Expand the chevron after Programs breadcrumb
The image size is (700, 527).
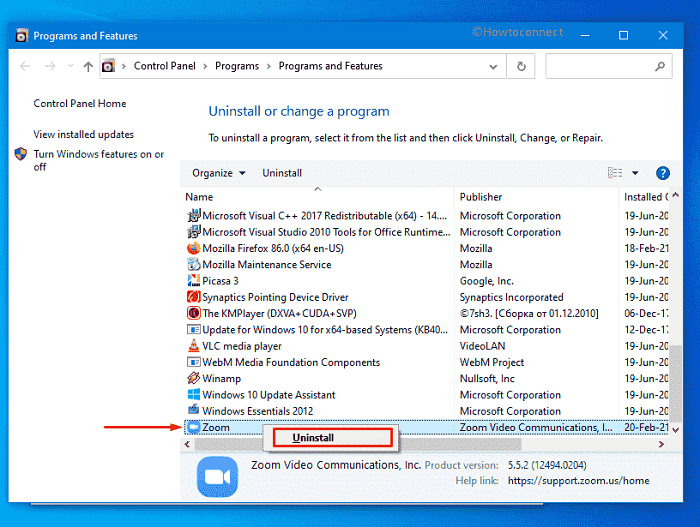pyautogui.click(x=269, y=67)
